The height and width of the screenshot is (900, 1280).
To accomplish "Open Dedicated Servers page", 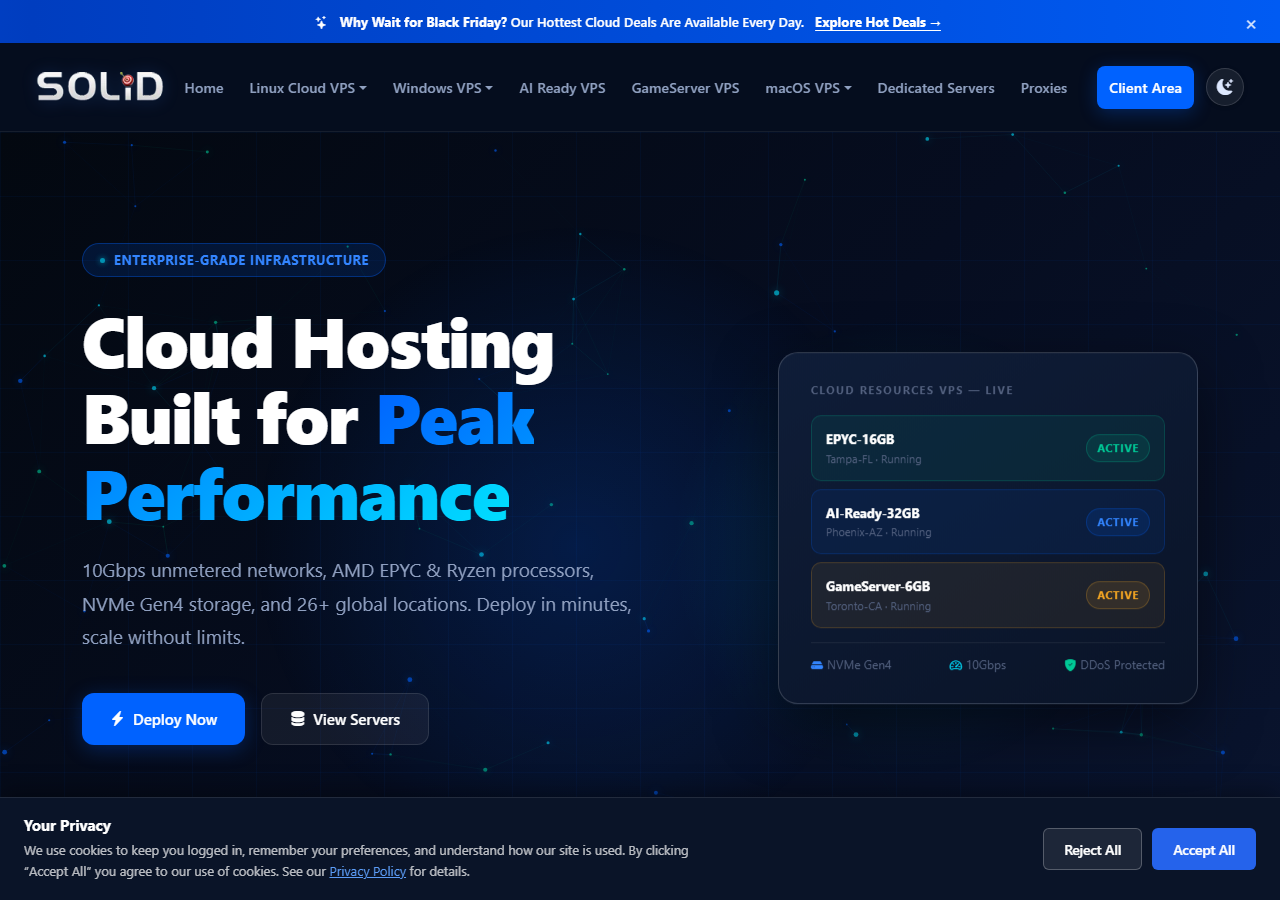I will 936,88.
